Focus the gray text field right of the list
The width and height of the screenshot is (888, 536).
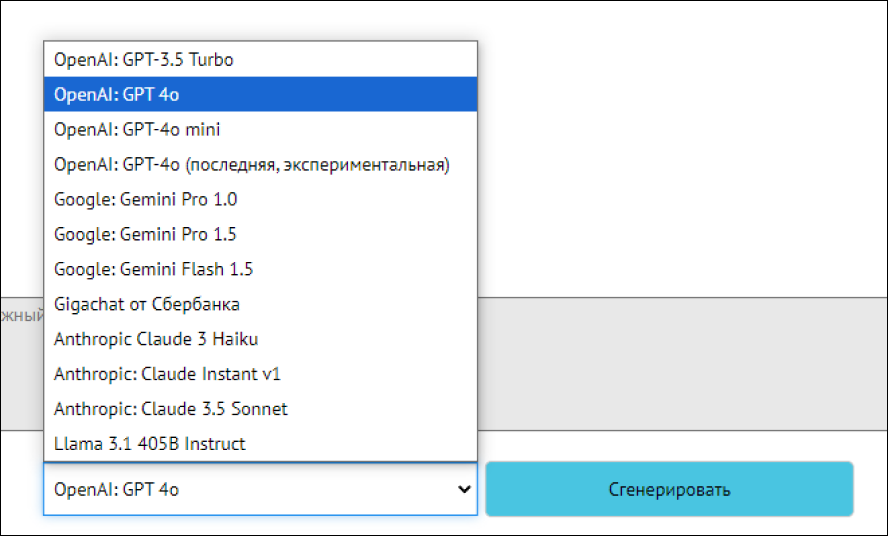(680, 362)
